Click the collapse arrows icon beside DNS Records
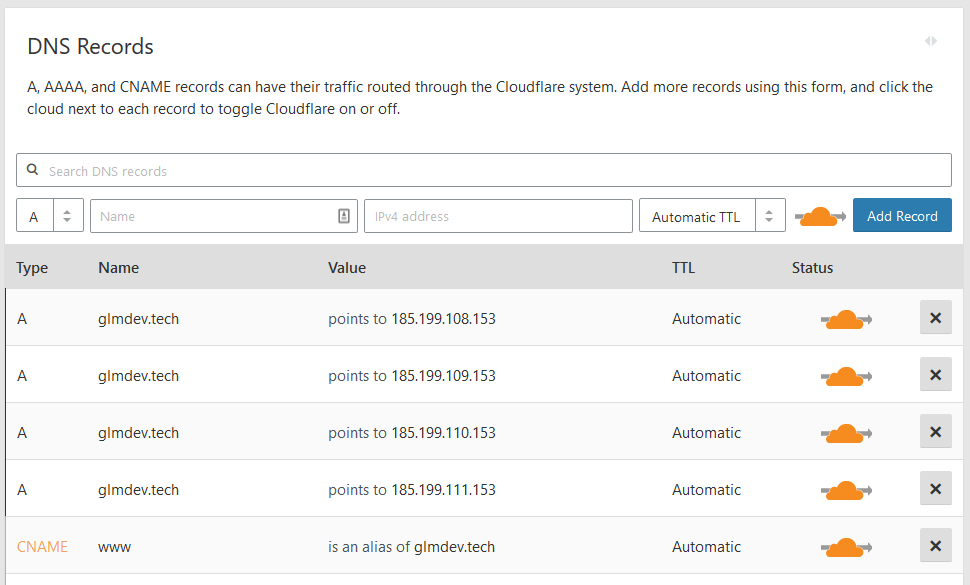Image resolution: width=970 pixels, height=585 pixels. 931,41
